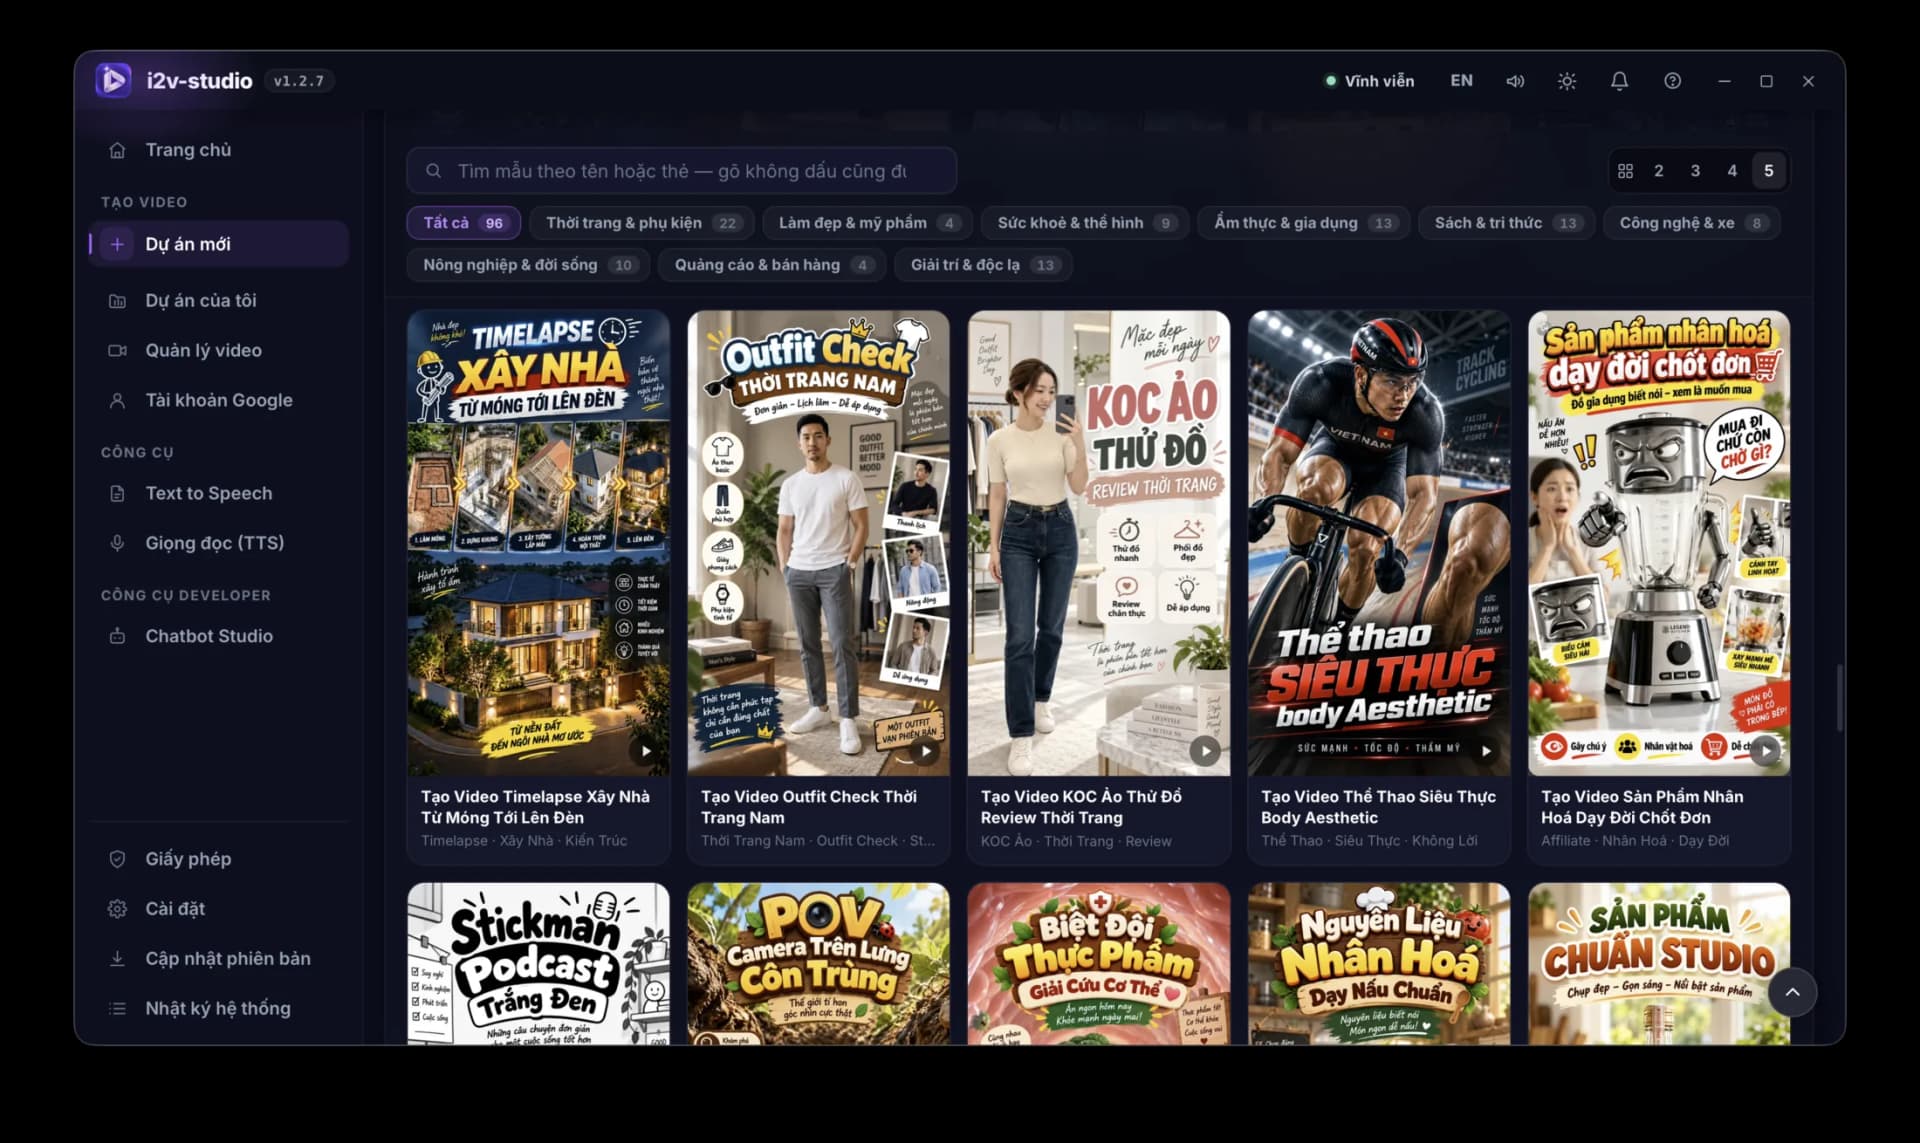The height and width of the screenshot is (1143, 1920).
Task: Play preview of Timelapse Xây Nhà template
Action: point(645,751)
